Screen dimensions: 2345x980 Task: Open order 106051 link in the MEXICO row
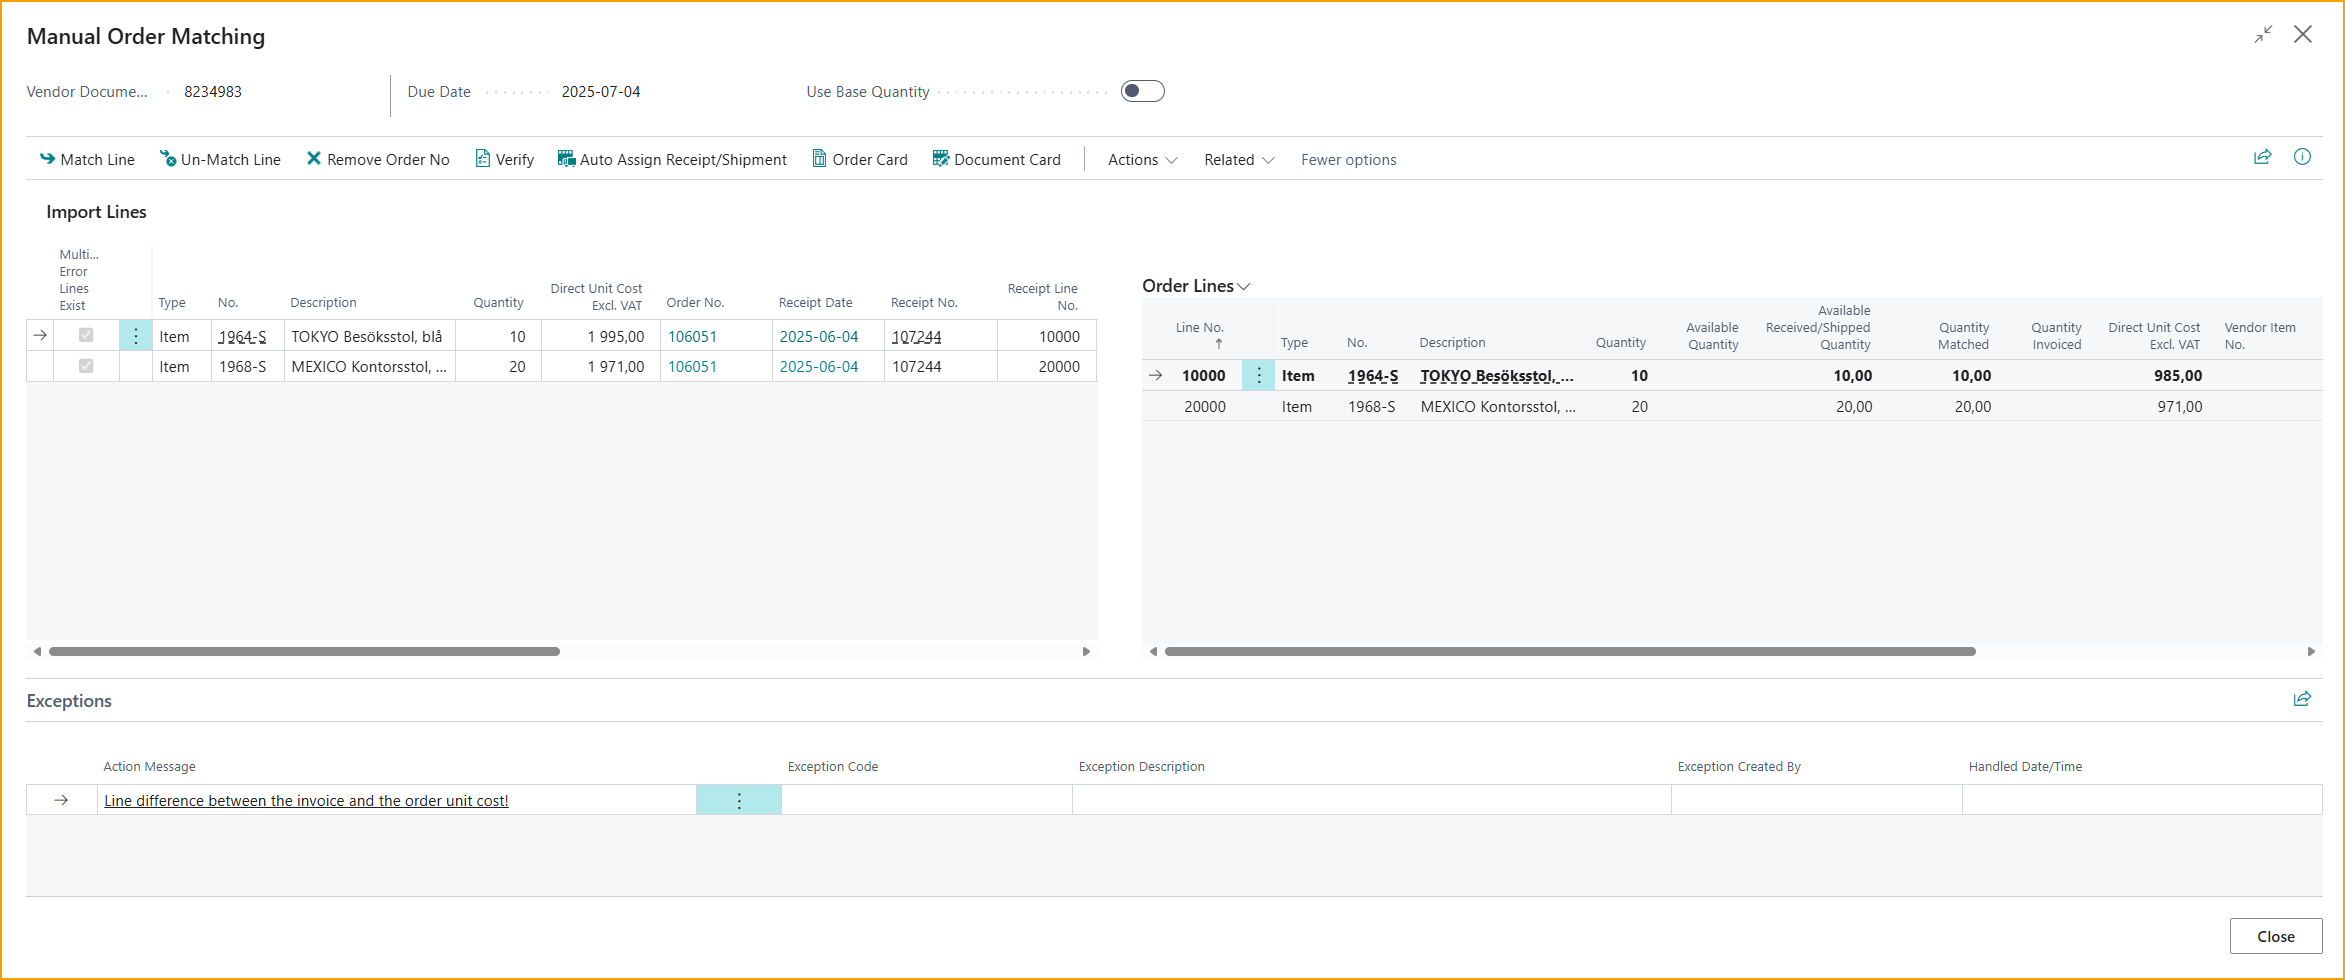pos(692,367)
